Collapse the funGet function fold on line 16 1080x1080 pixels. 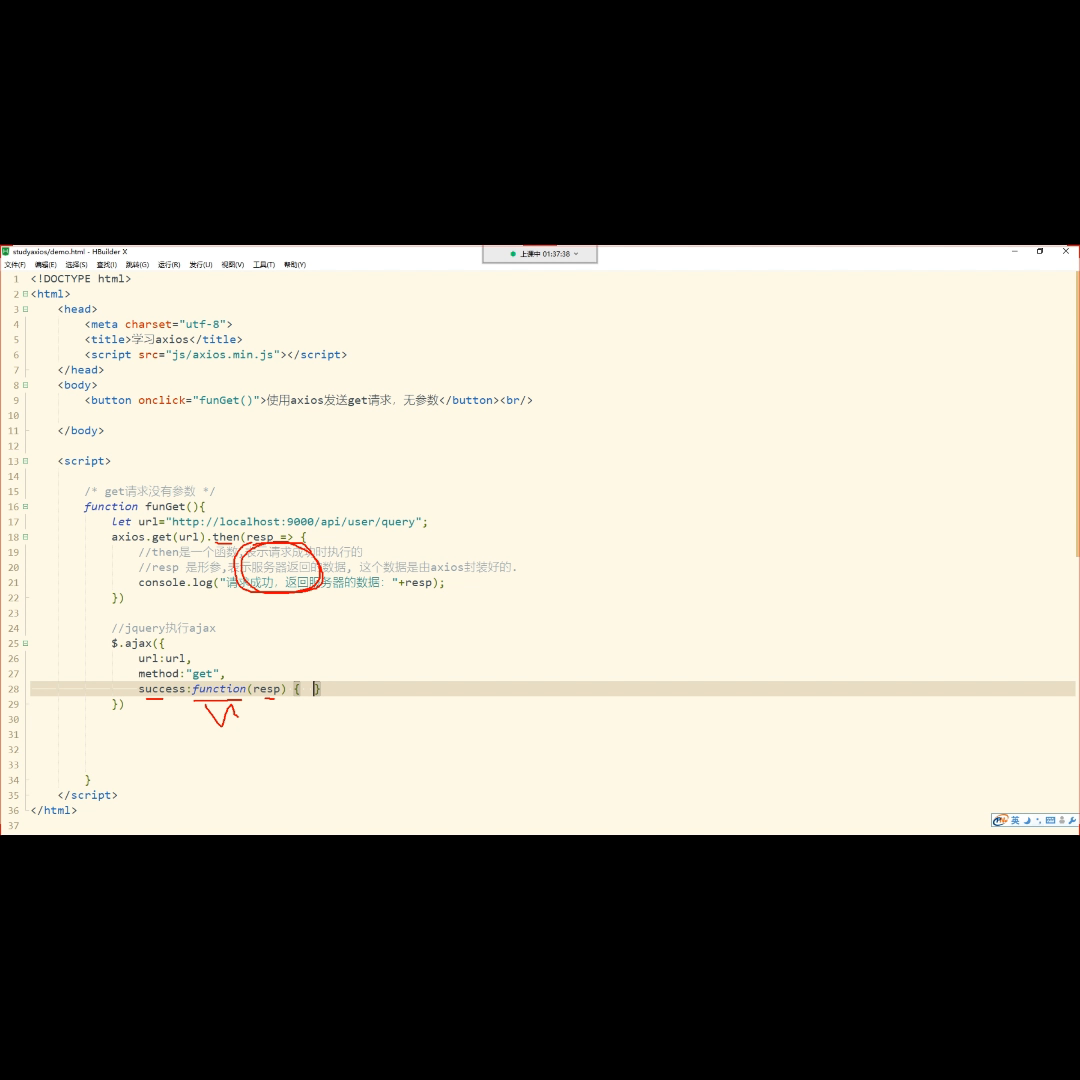[x=25, y=506]
